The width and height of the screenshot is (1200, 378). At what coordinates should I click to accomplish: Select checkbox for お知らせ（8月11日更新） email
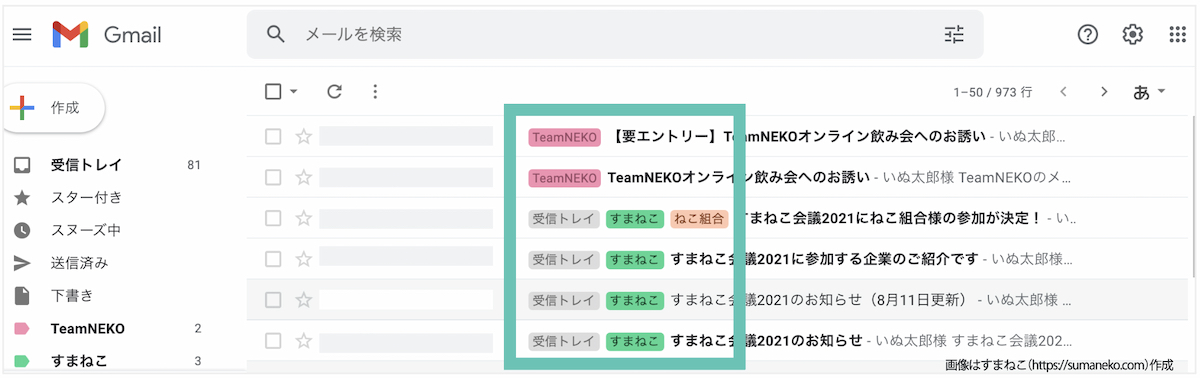[x=273, y=299]
